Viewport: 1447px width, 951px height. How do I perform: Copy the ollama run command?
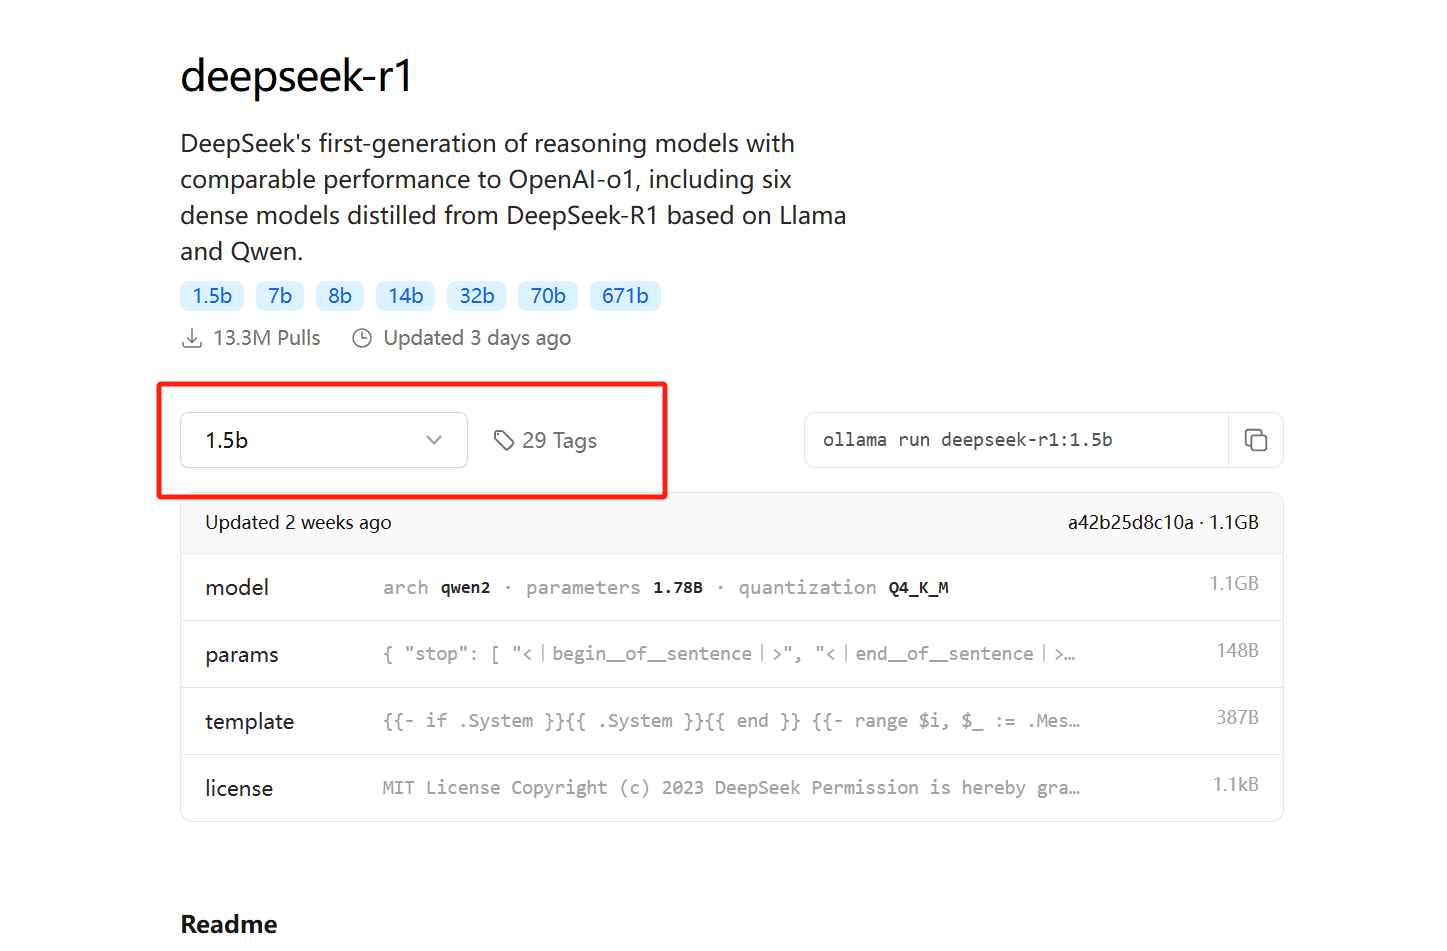(1255, 440)
